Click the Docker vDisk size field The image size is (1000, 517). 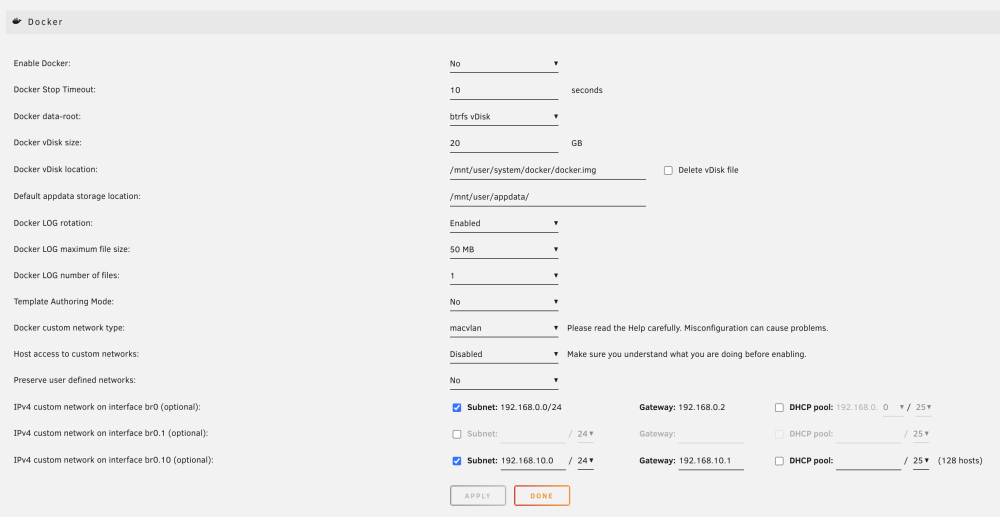click(x=504, y=143)
